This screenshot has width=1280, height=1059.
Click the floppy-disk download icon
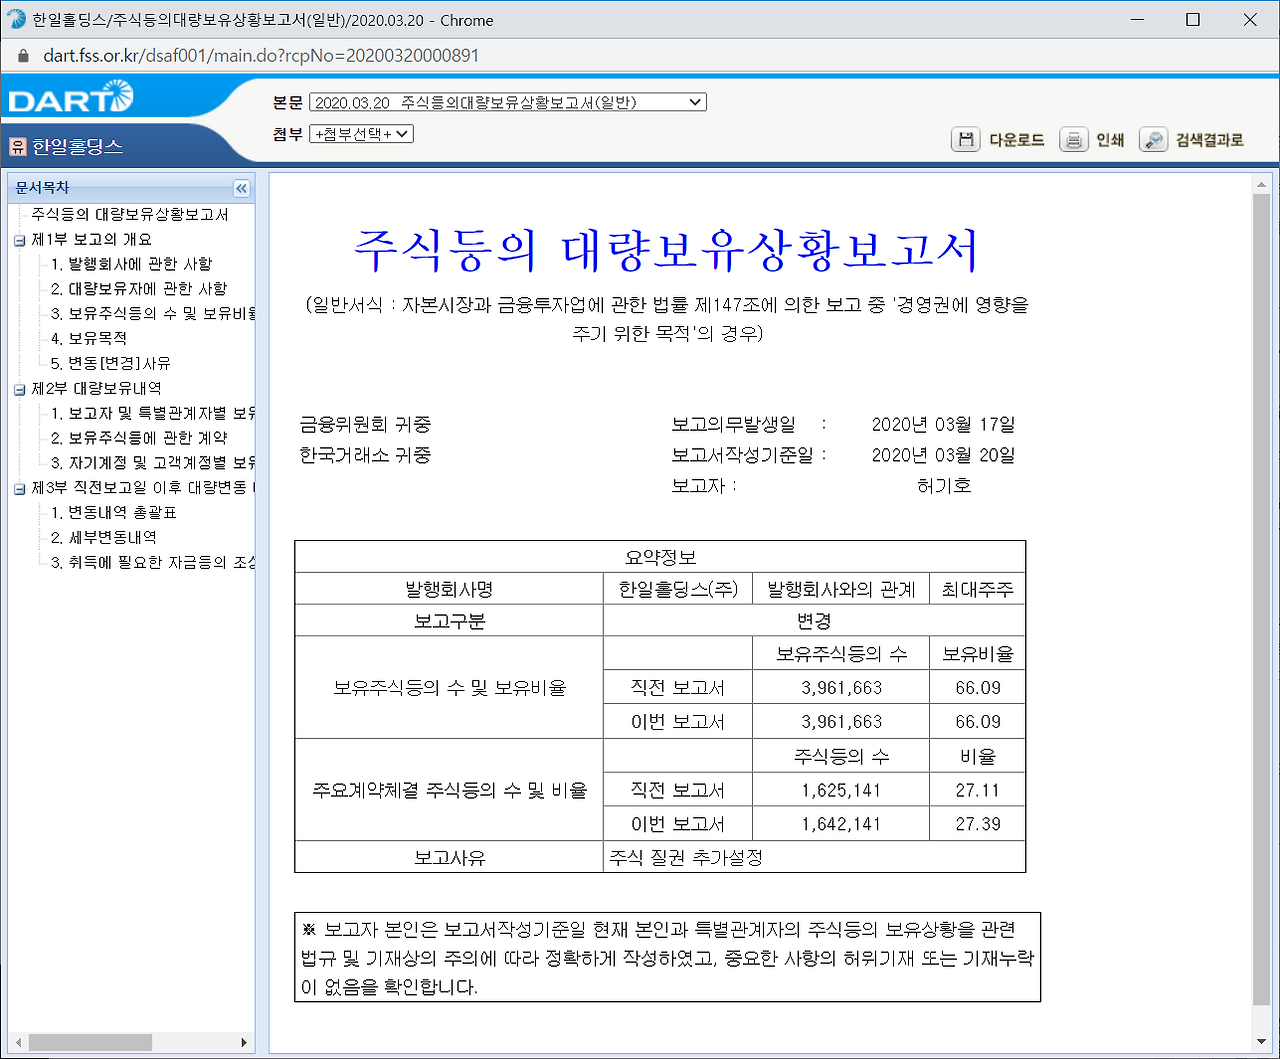pos(965,140)
